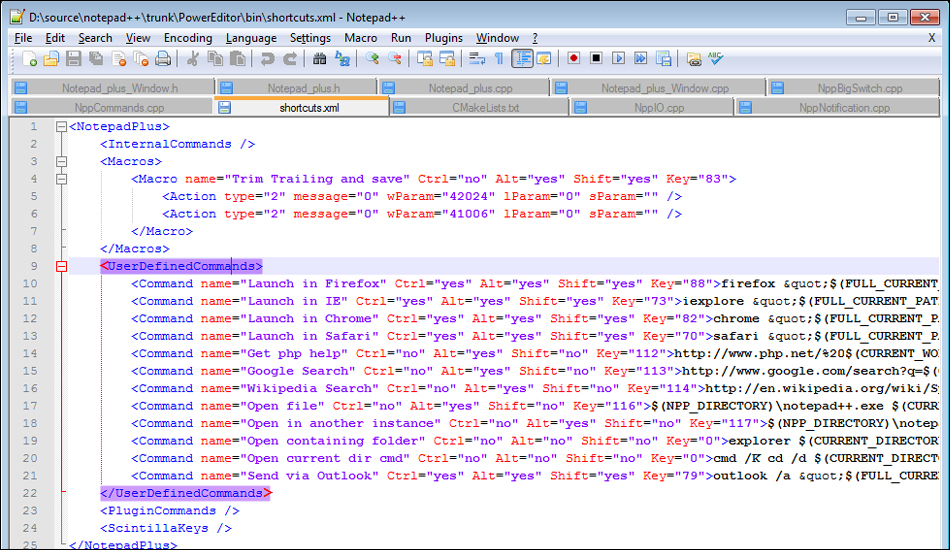
Task: Open the Settings menu
Action: (310, 38)
